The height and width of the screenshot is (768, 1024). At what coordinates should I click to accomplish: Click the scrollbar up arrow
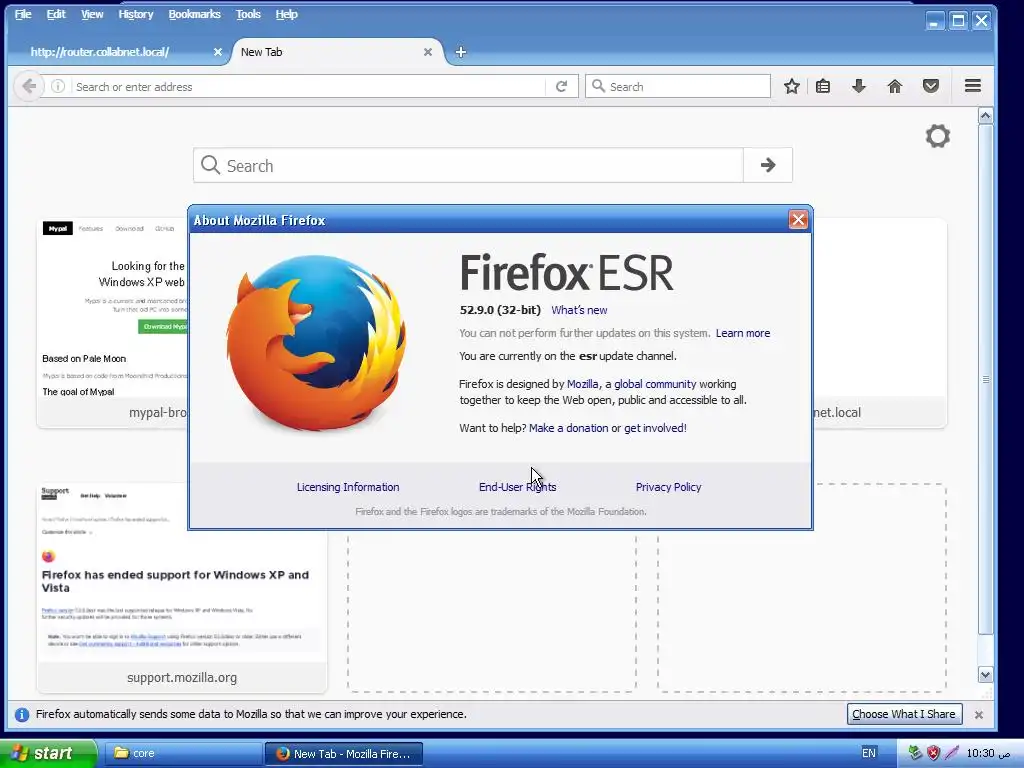tap(985, 116)
